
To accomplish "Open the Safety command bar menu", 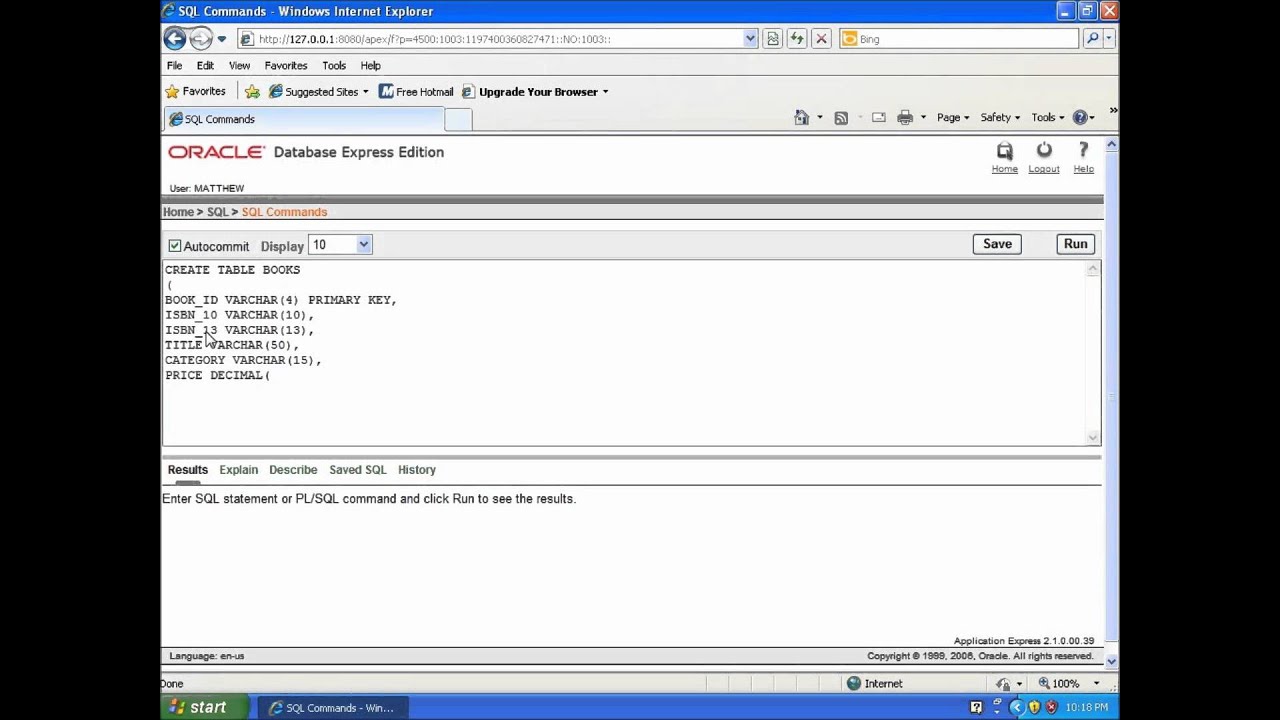I will point(1000,117).
